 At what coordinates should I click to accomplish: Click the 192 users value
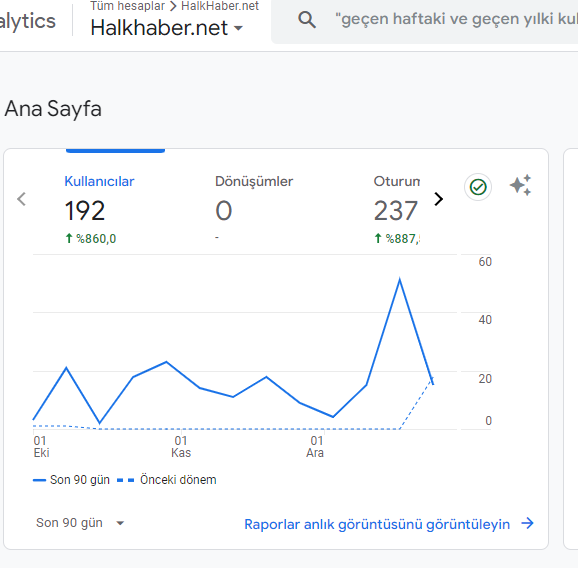[85, 211]
